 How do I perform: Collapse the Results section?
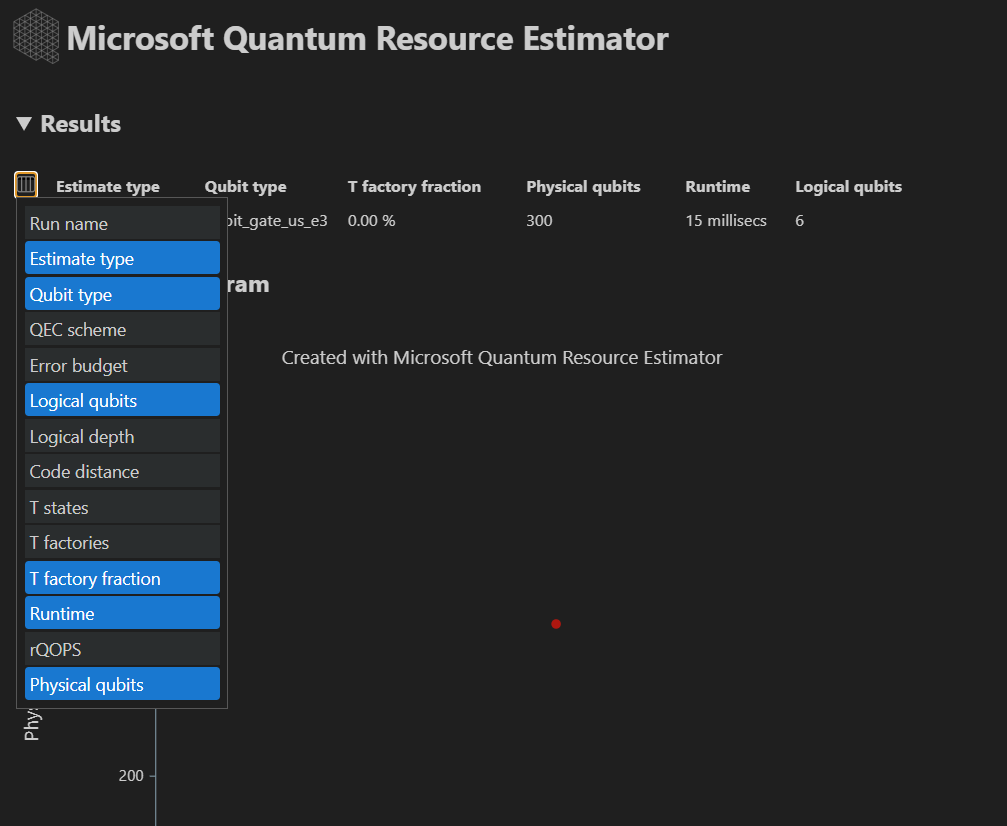coord(22,124)
